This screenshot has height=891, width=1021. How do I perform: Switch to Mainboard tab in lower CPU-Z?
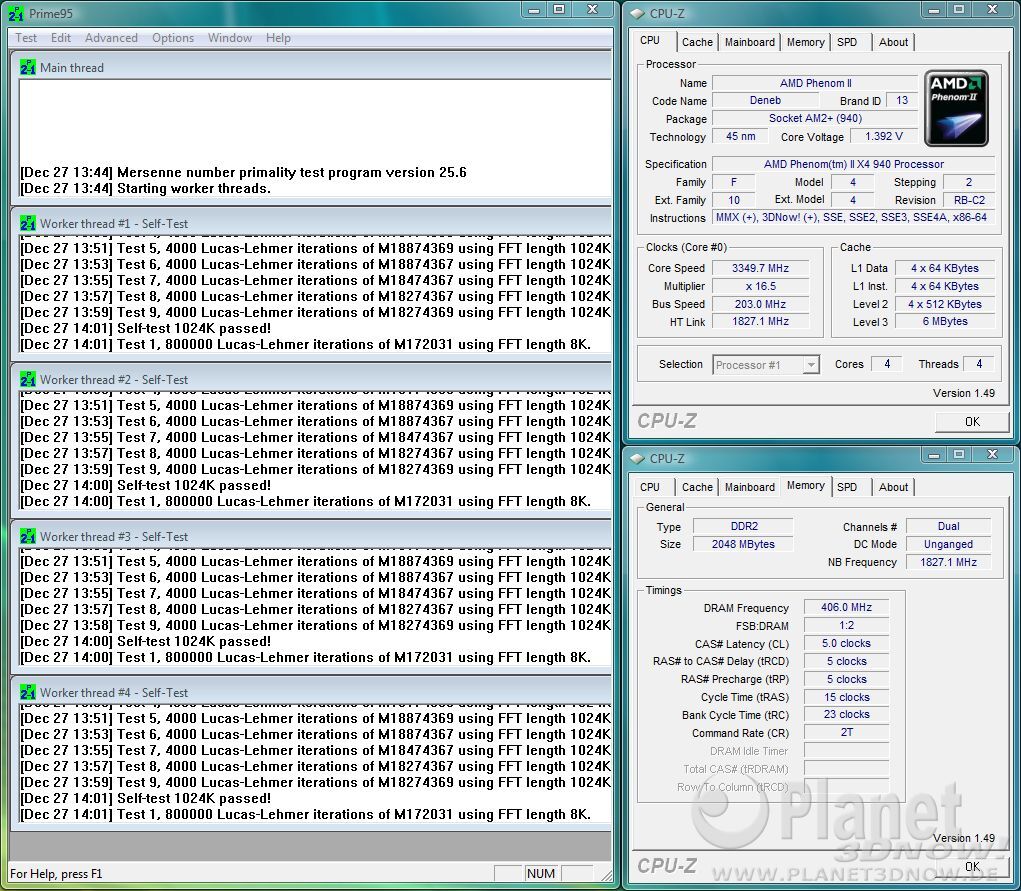749,487
